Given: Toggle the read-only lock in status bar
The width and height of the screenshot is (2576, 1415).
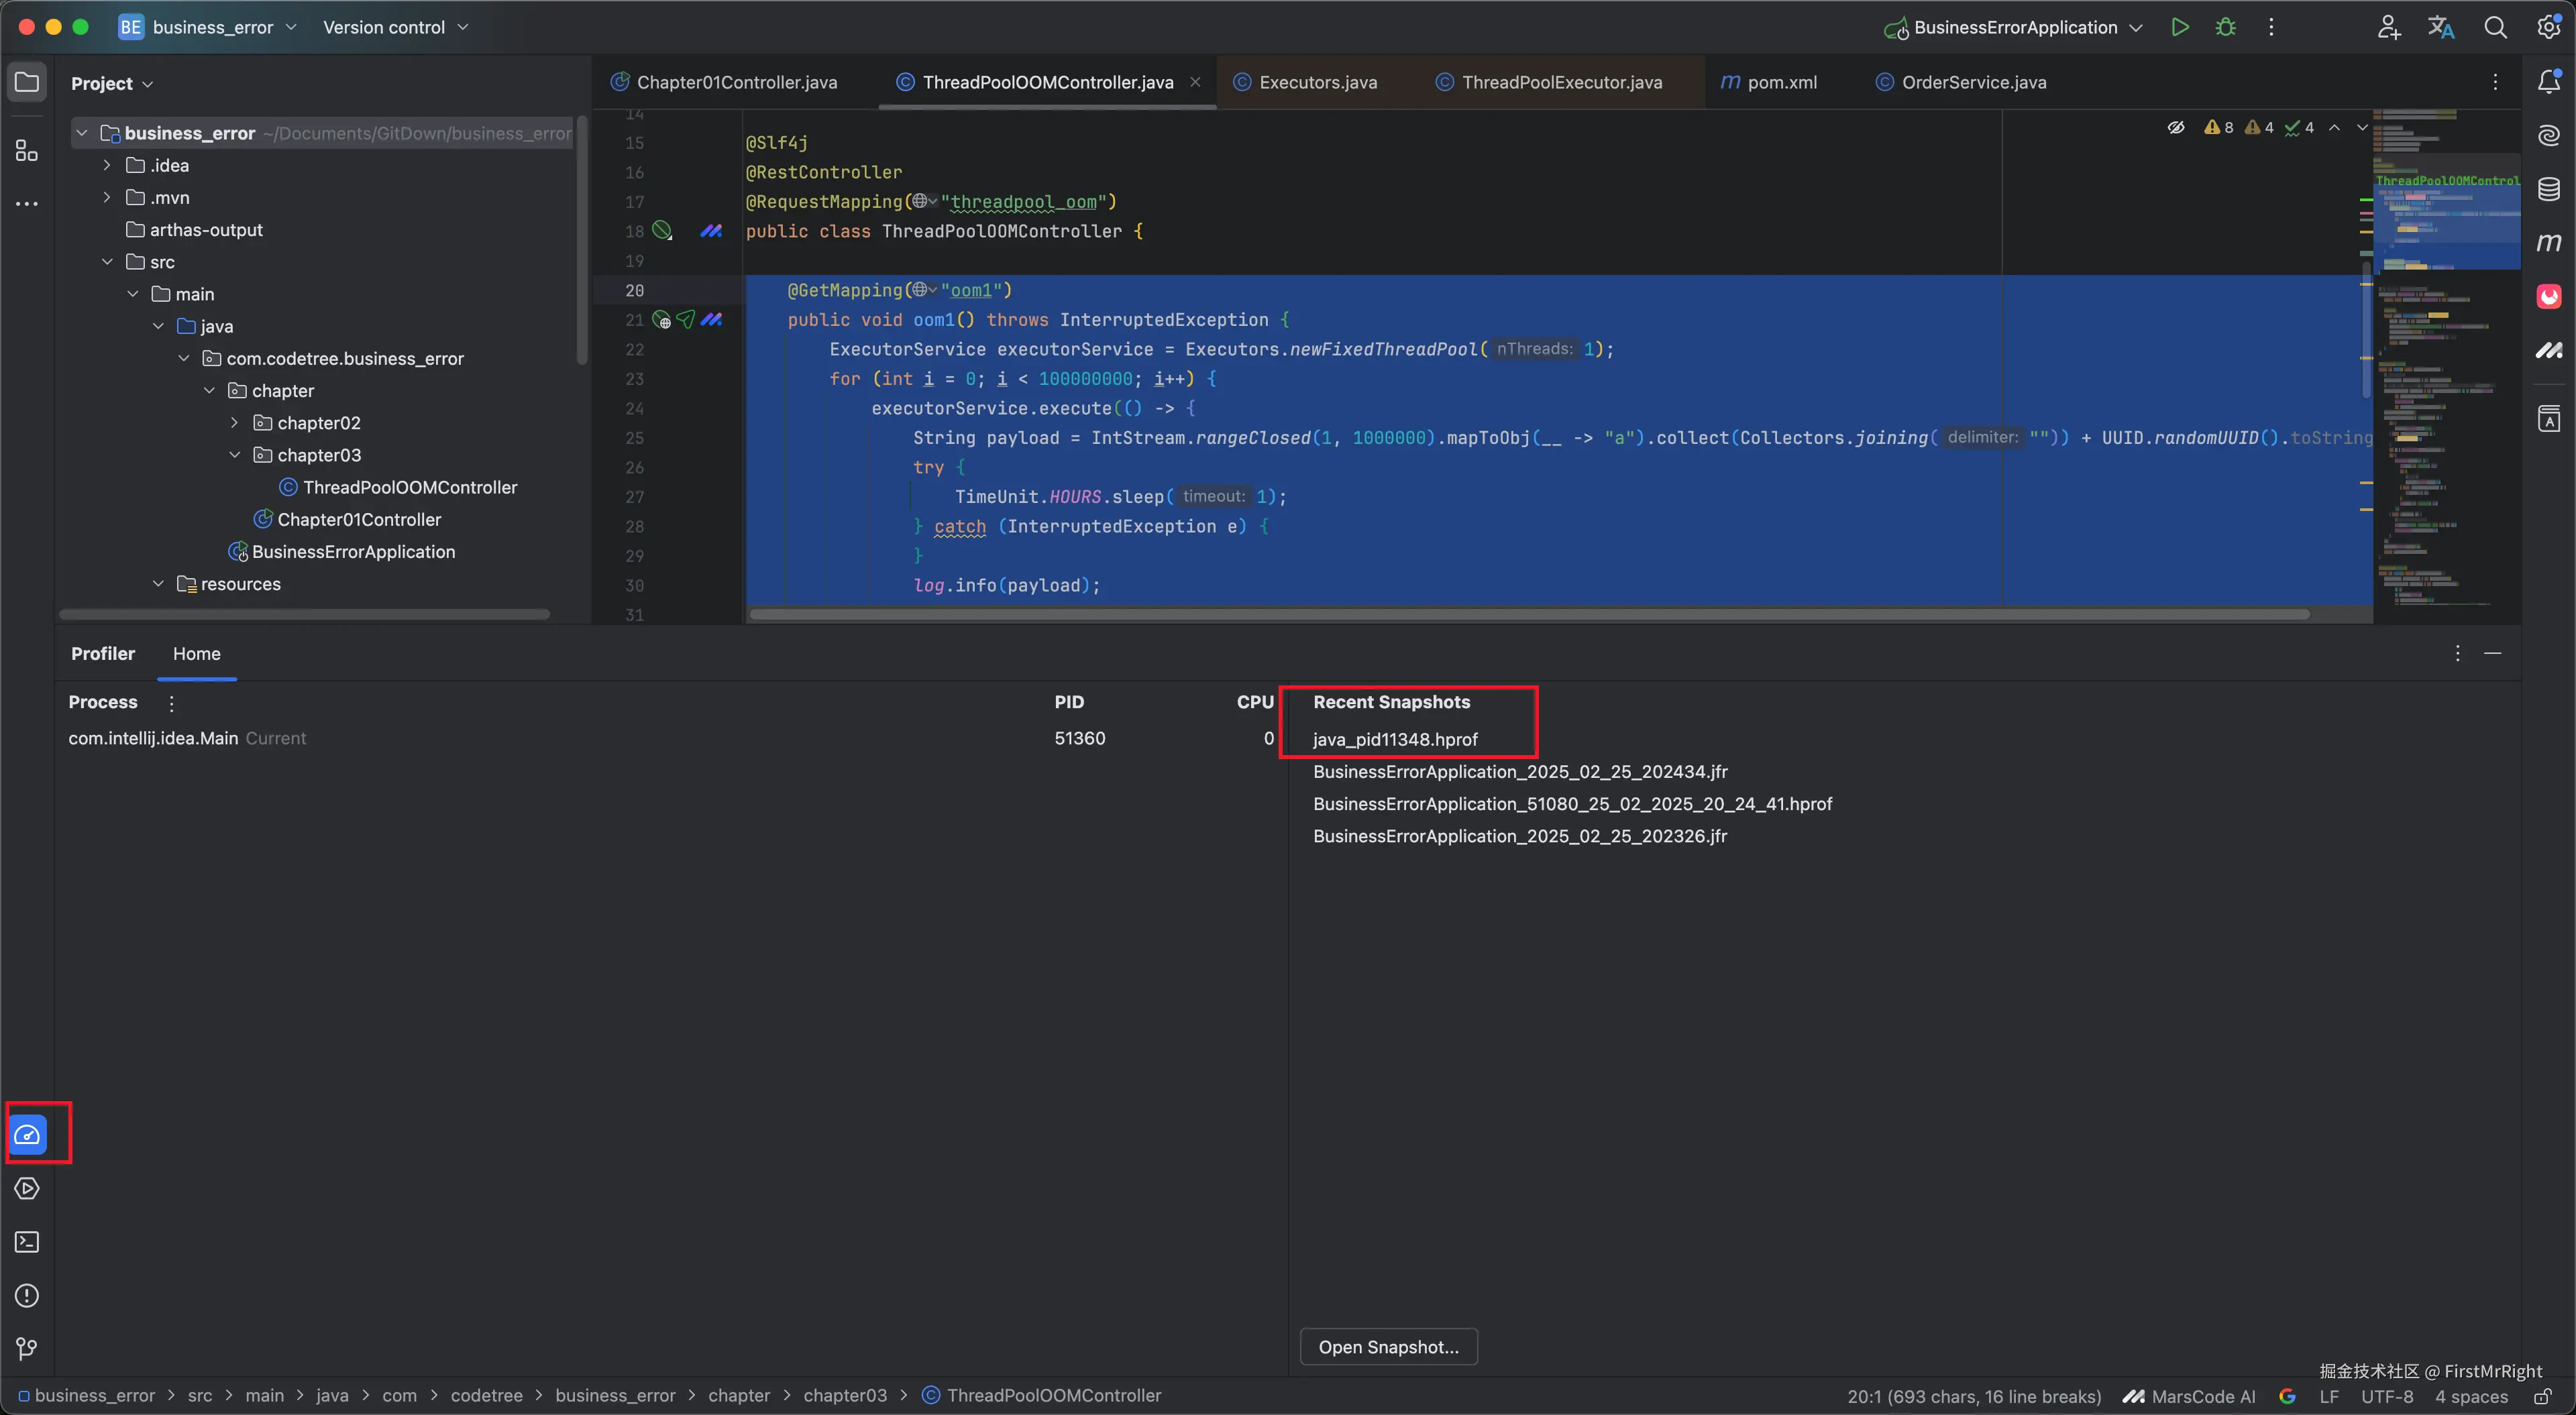Looking at the screenshot, I should pos(2544,1396).
